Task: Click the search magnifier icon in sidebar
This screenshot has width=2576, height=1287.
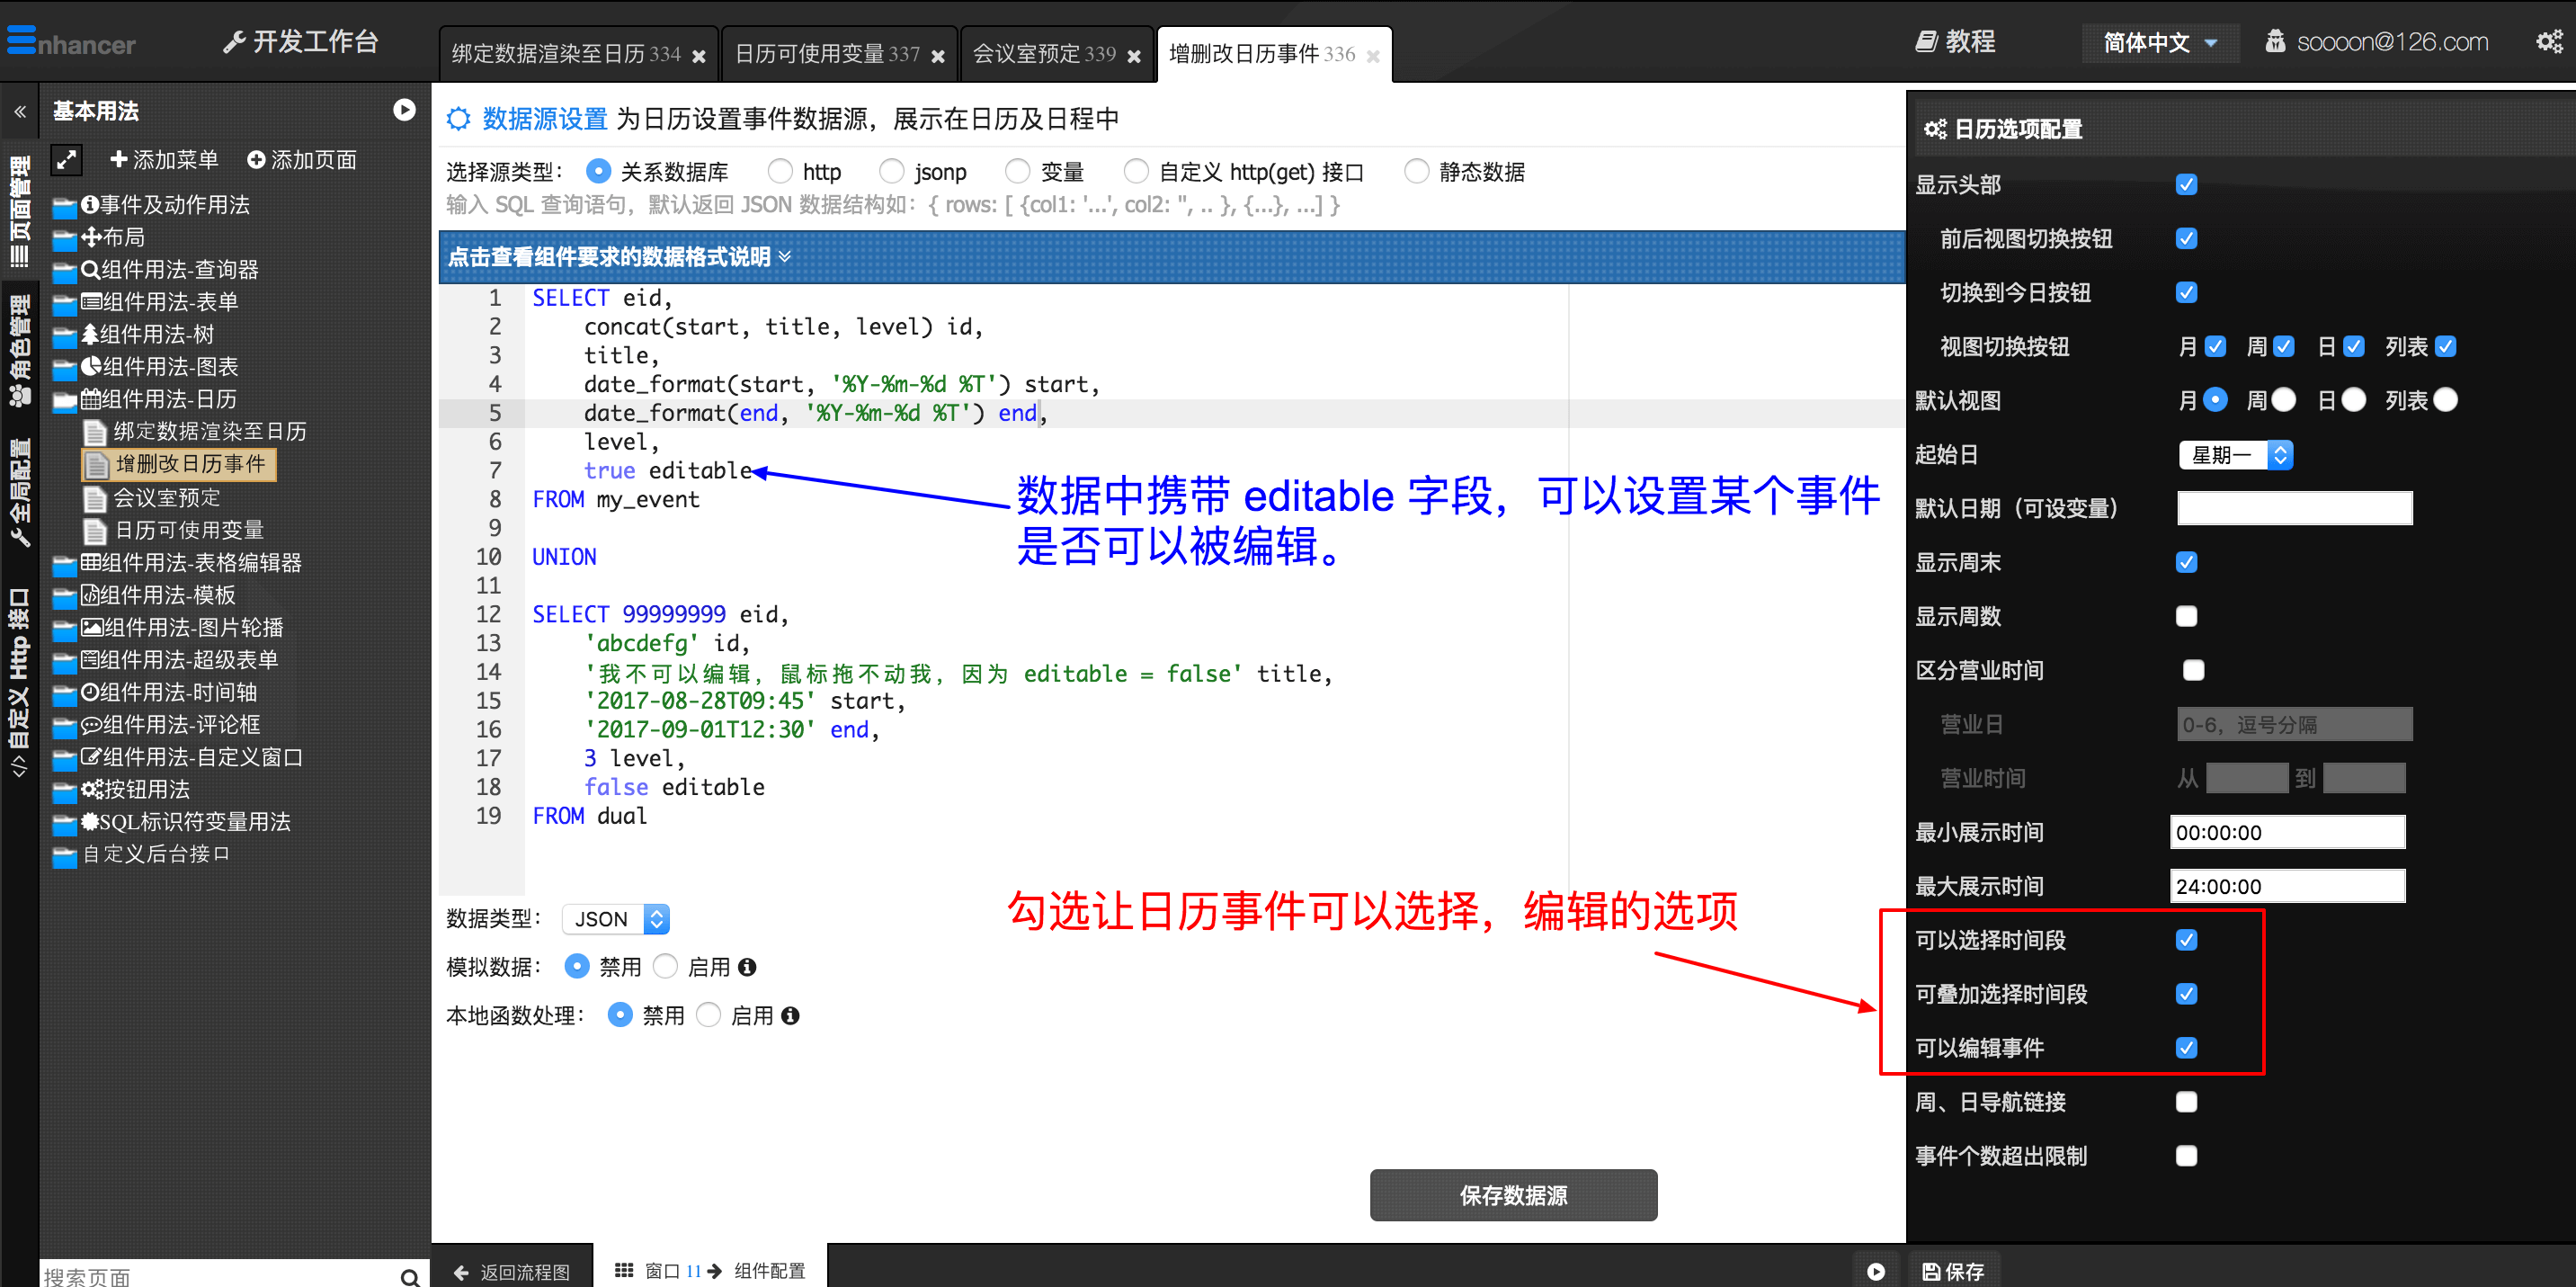Action: click(409, 1276)
